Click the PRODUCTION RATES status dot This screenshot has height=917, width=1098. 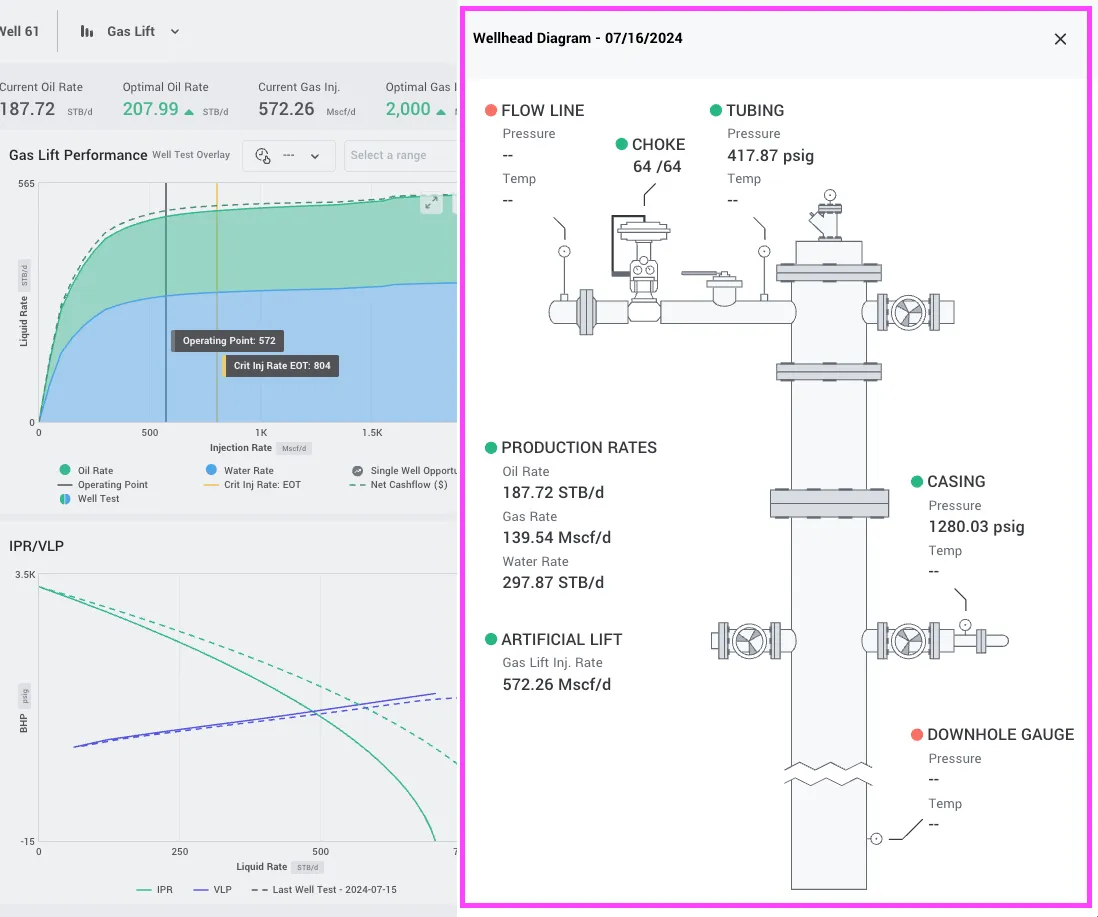coord(491,448)
